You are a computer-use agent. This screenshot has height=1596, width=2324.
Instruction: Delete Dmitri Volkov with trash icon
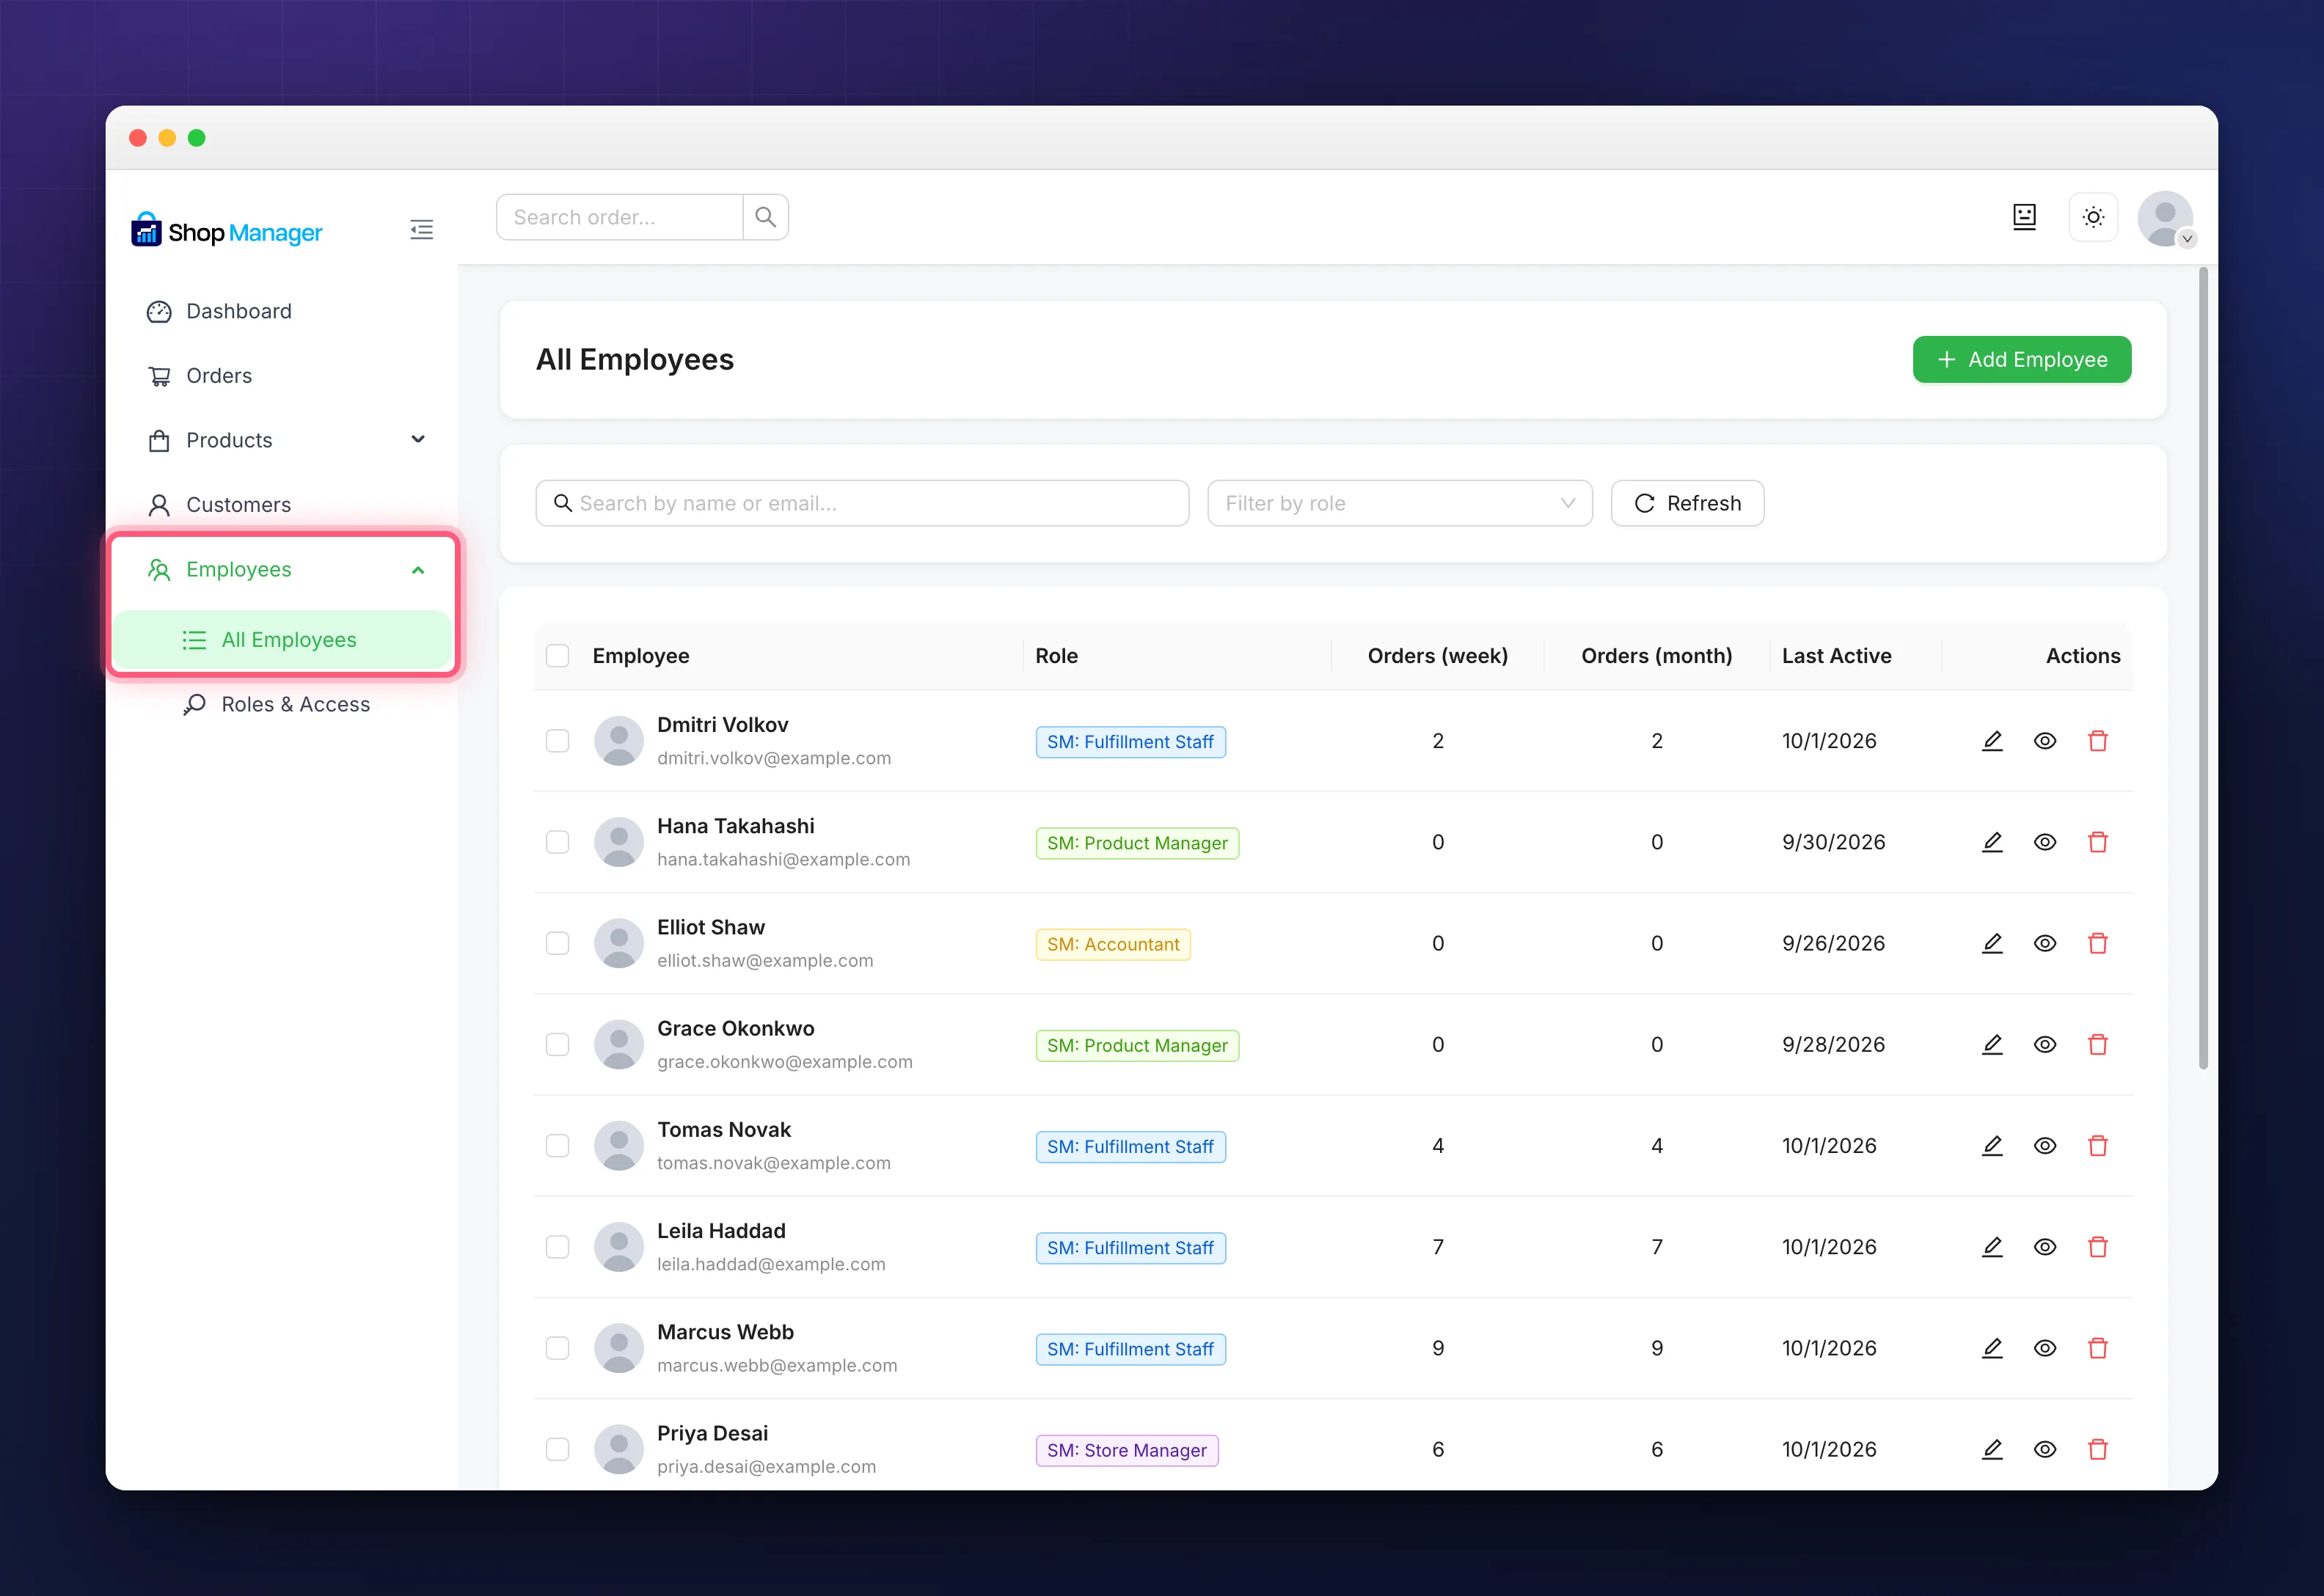pos(2098,741)
